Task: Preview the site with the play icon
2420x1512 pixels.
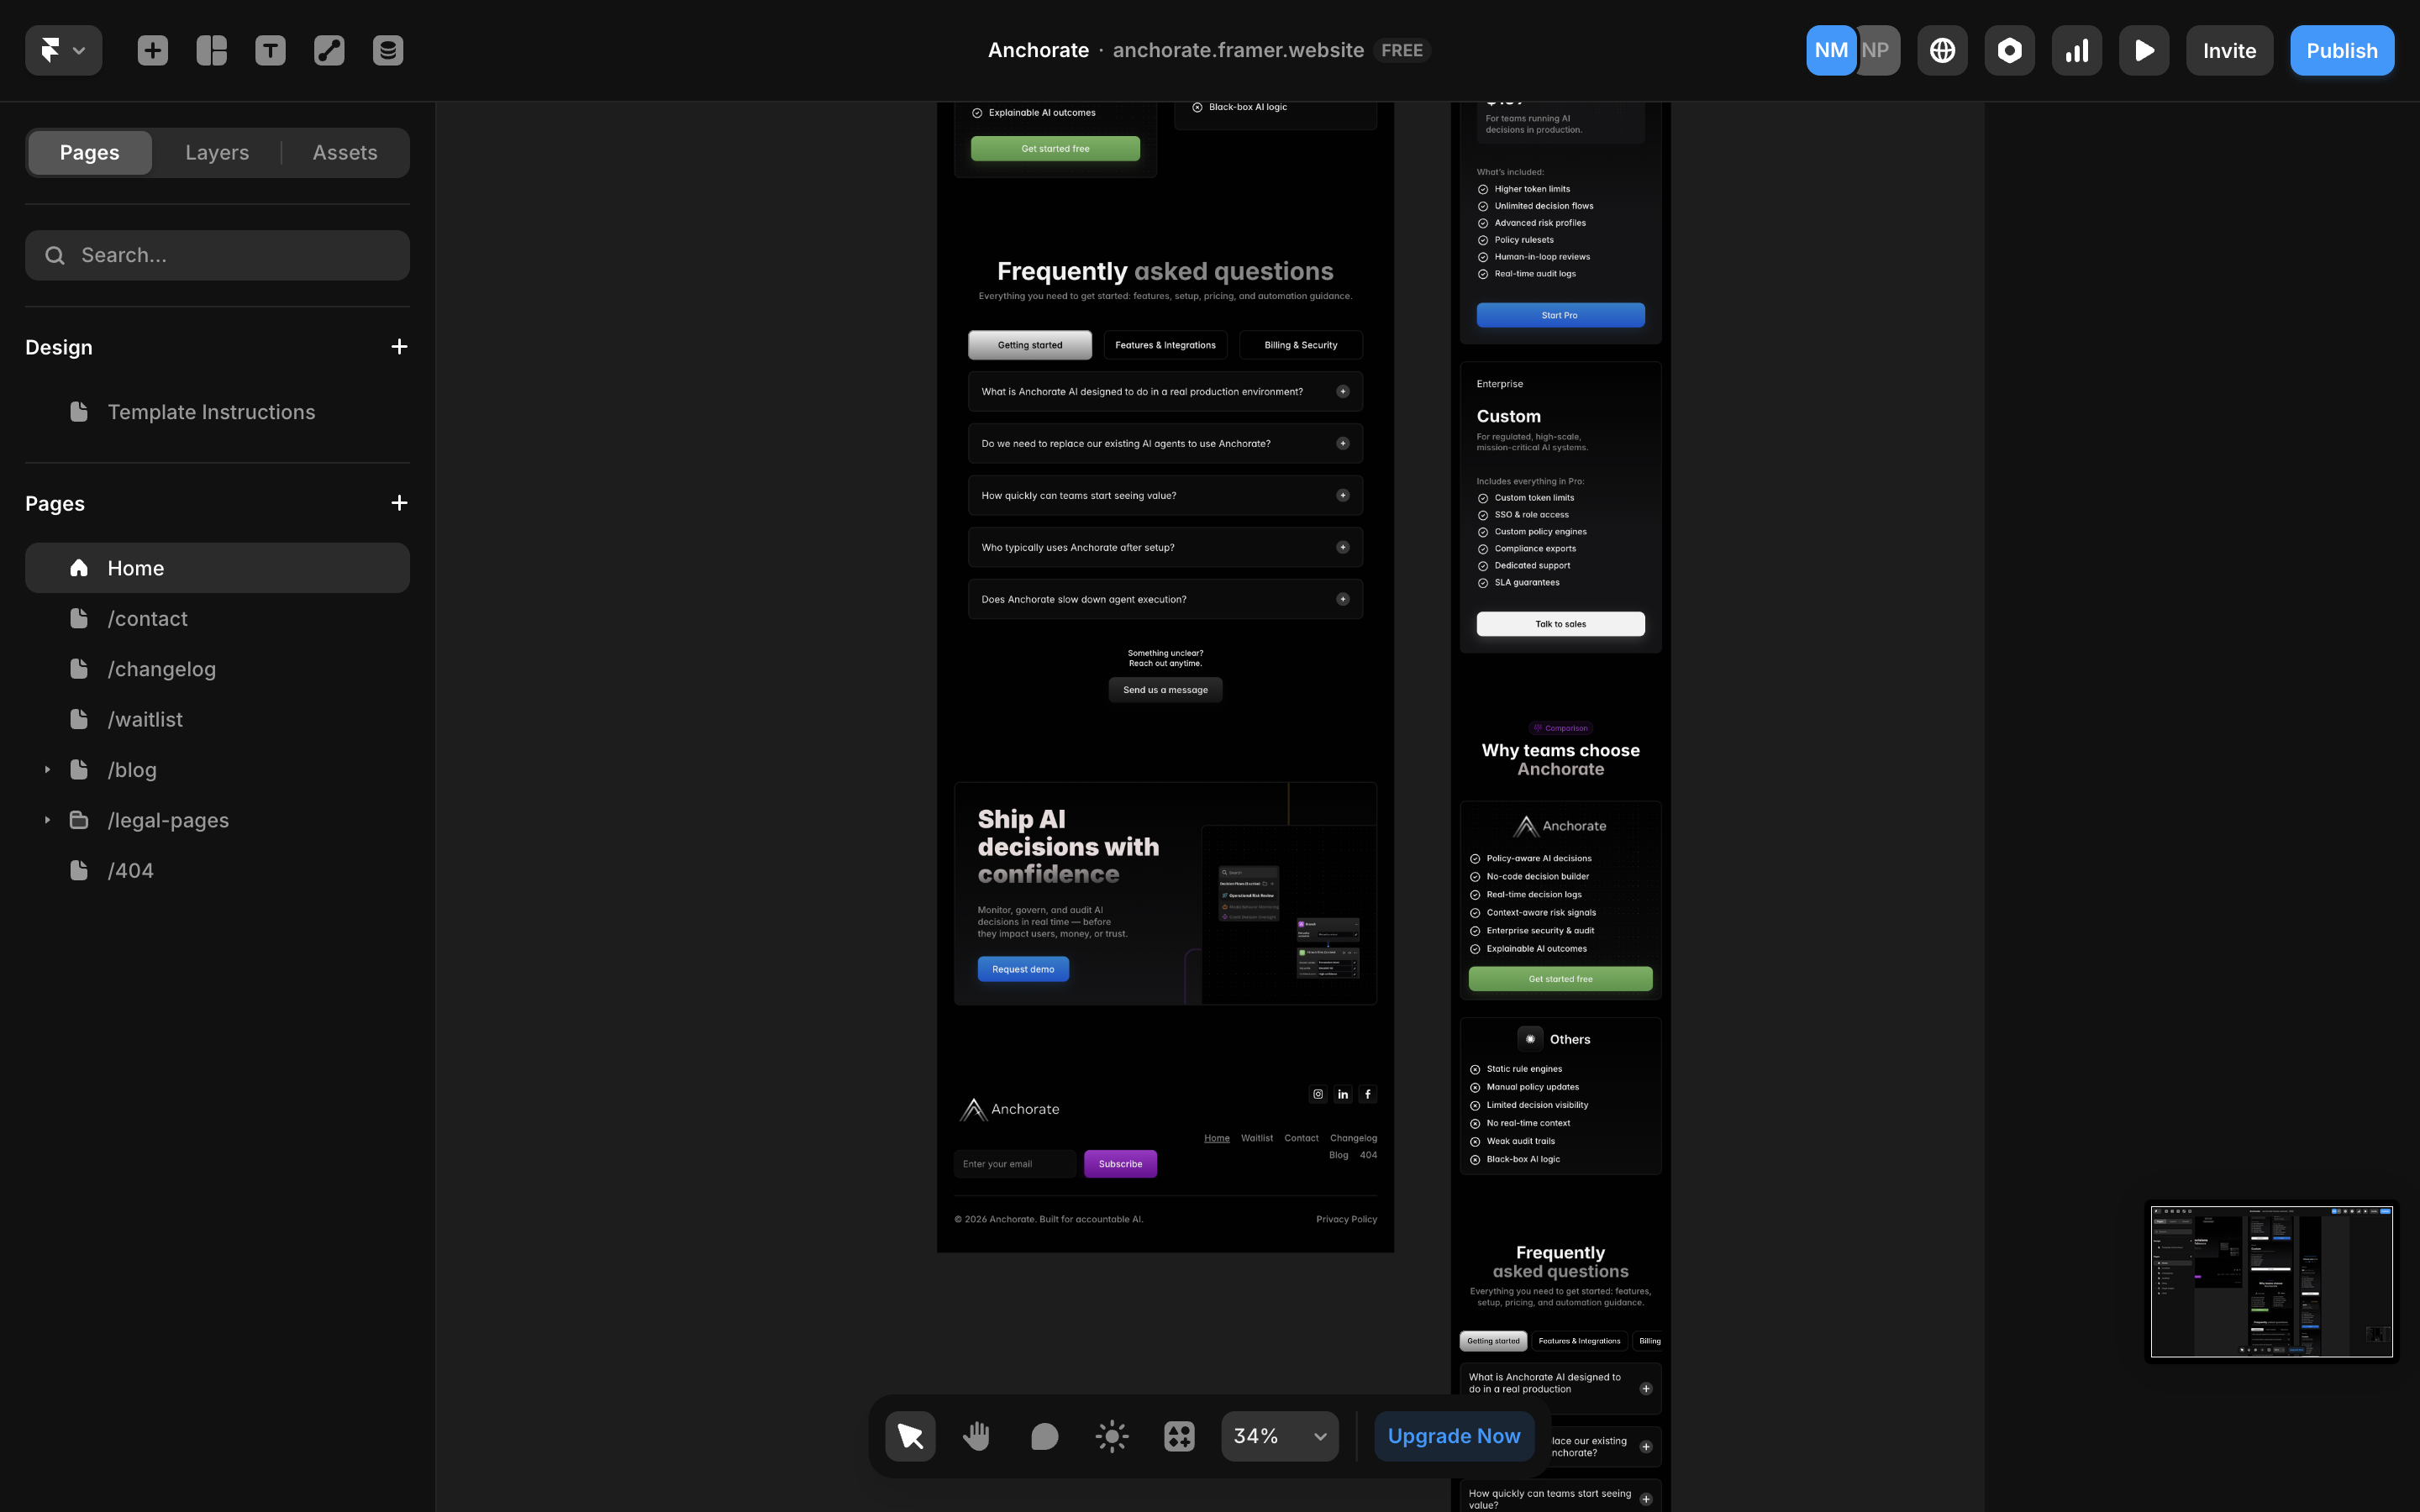Action: tap(2144, 50)
